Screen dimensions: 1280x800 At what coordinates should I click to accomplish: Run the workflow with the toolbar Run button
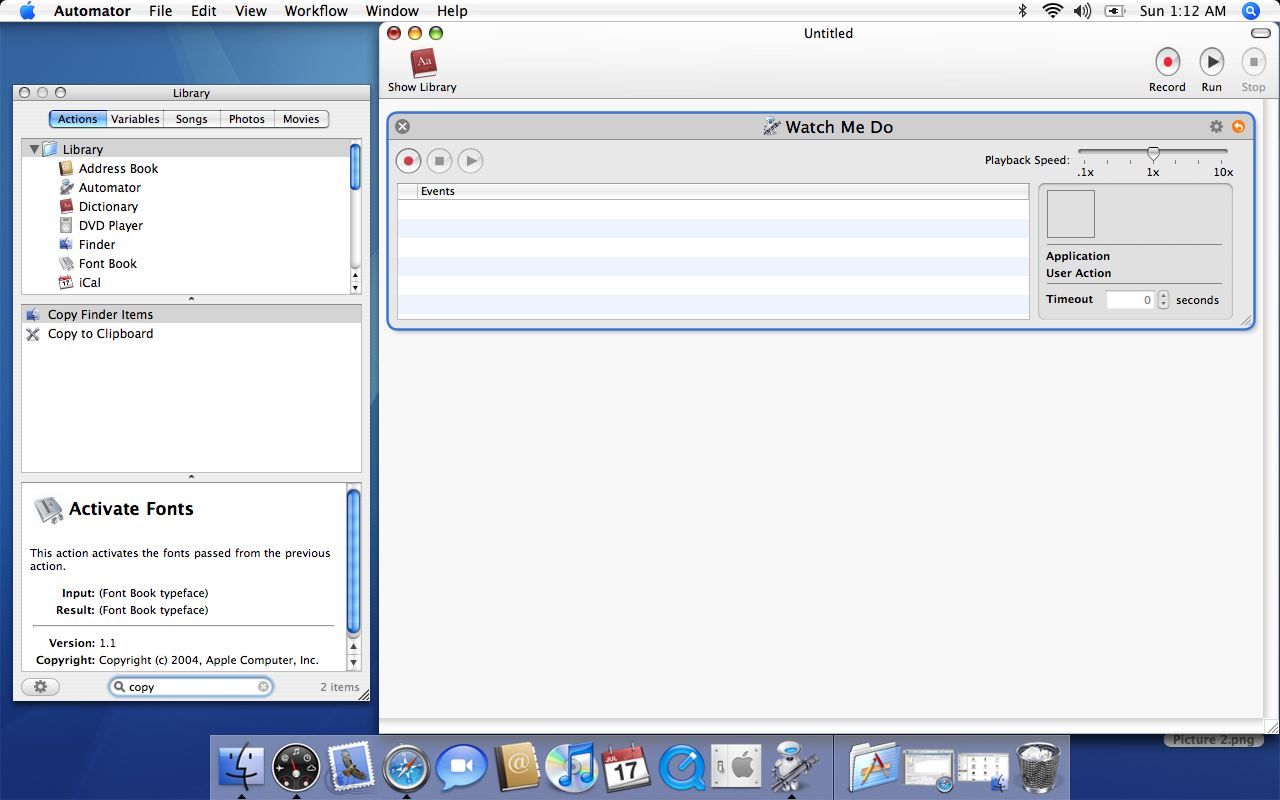1211,70
